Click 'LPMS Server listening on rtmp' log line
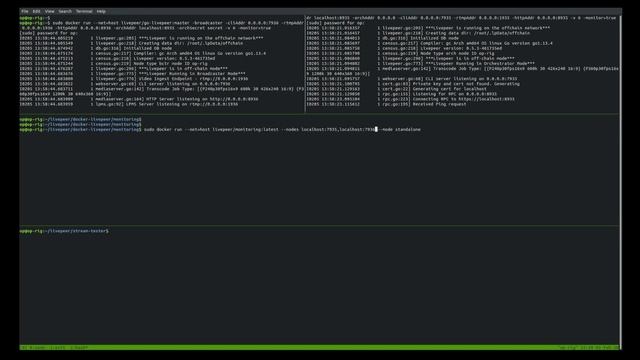 (x=129, y=104)
